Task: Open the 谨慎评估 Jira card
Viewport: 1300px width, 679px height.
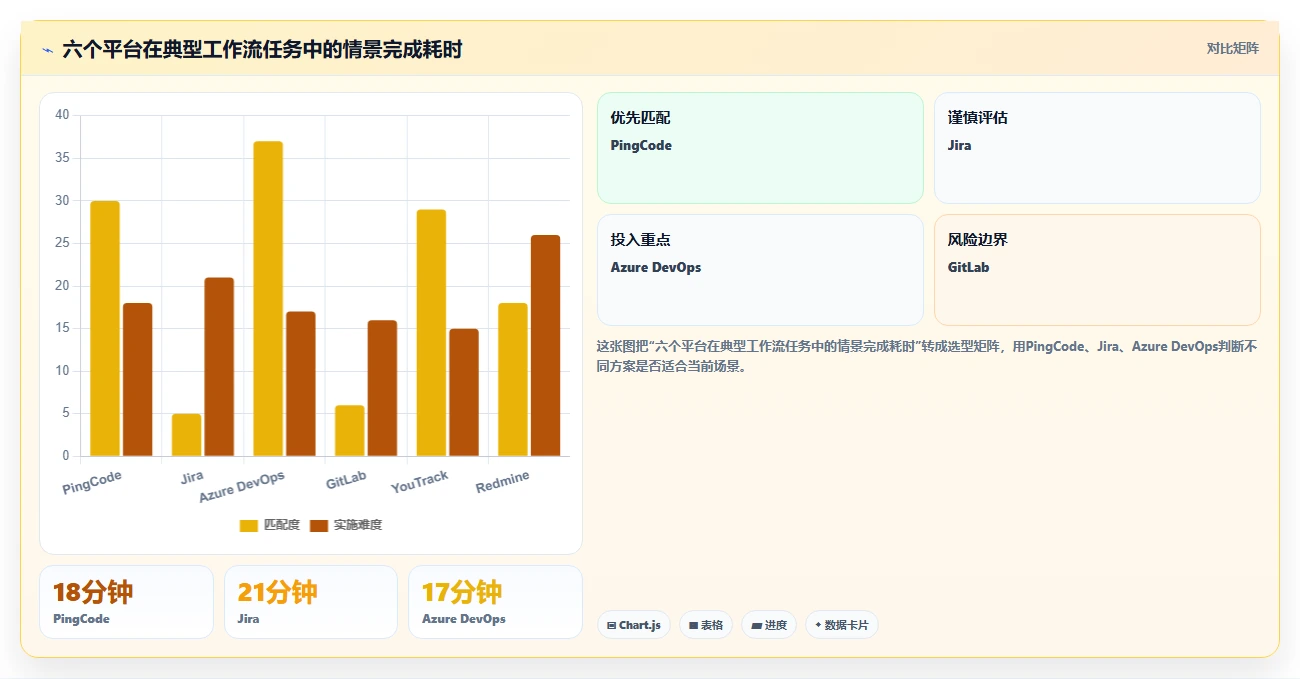Action: pyautogui.click(x=1097, y=148)
